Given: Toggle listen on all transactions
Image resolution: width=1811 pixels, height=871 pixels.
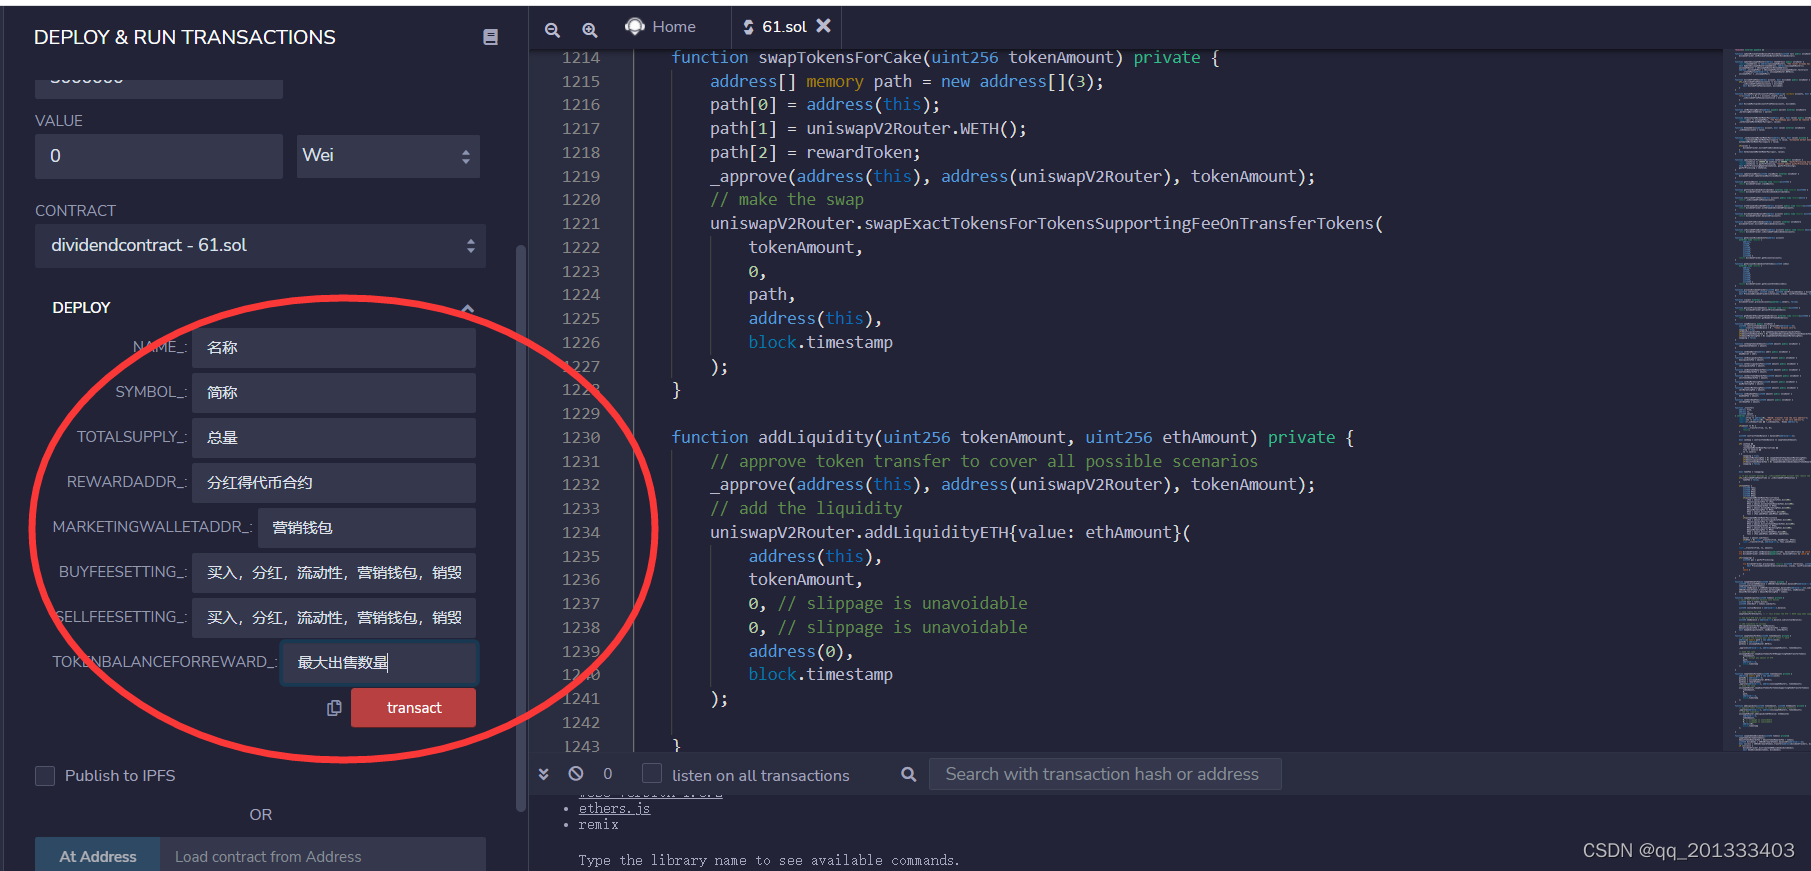Looking at the screenshot, I should 652,774.
